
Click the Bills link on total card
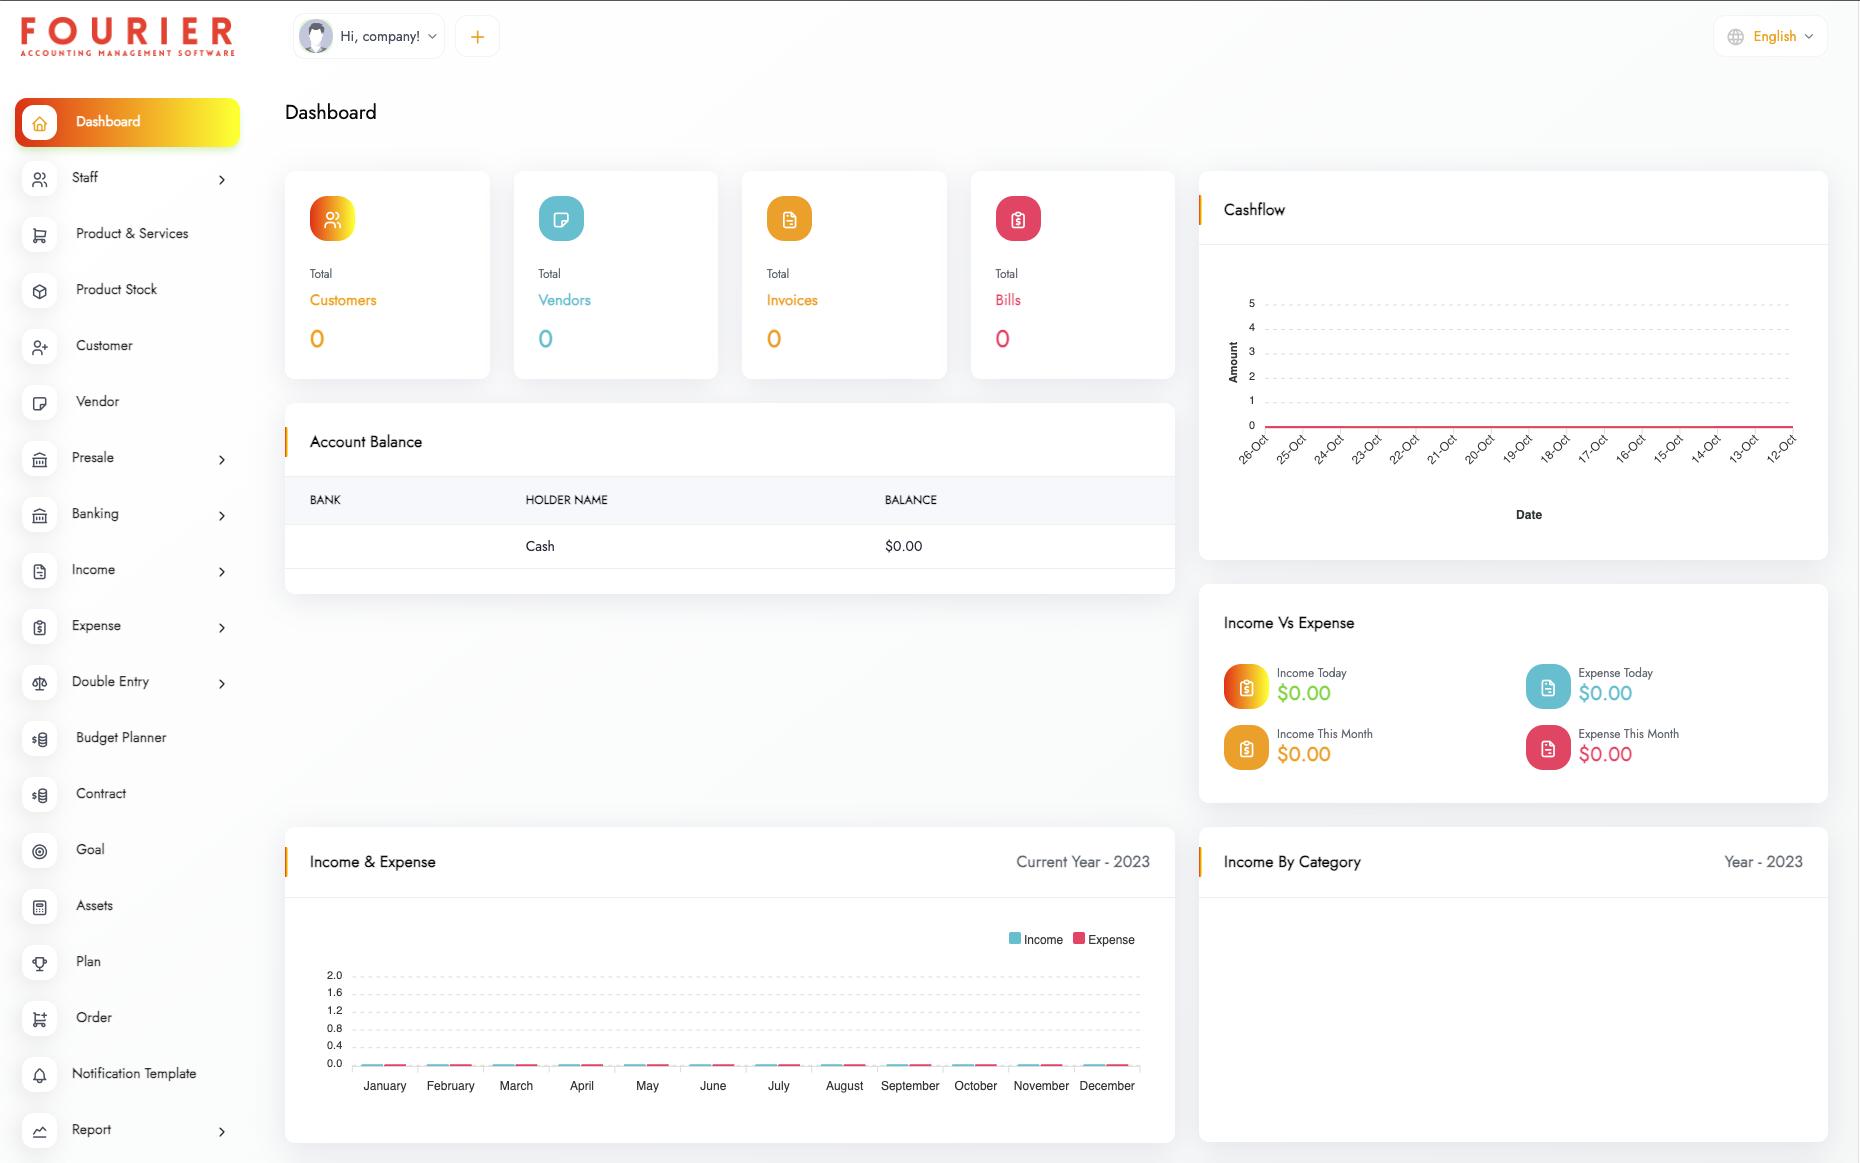pyautogui.click(x=1008, y=300)
